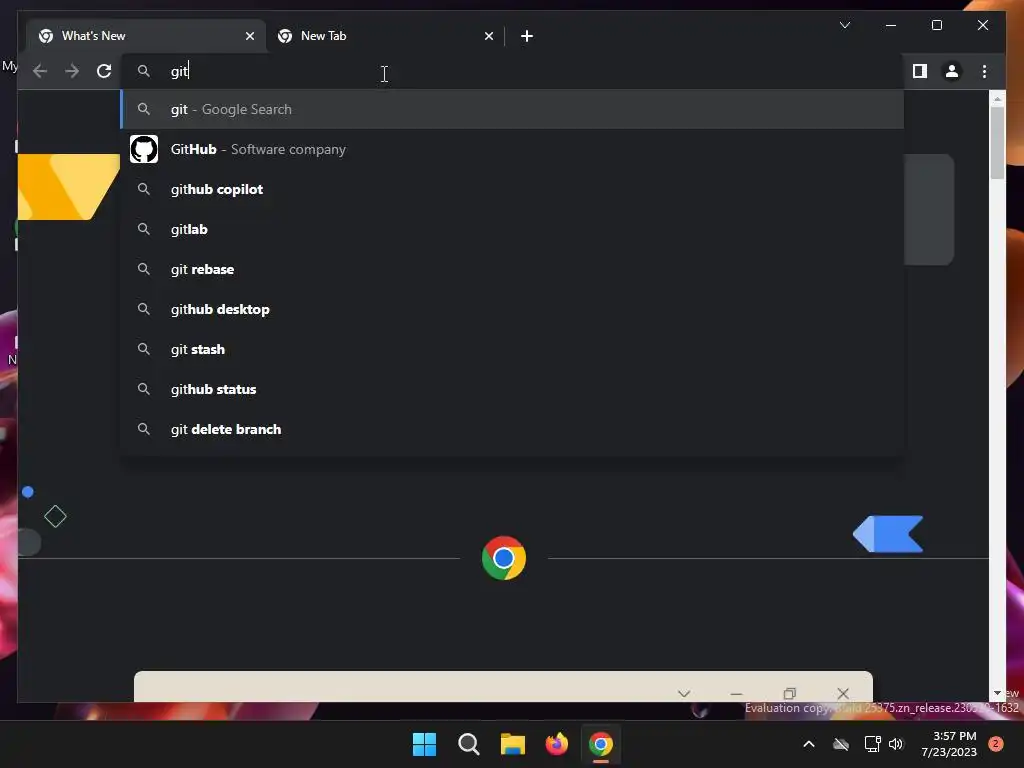Click the GitHub logo icon in suggestions

pos(144,149)
